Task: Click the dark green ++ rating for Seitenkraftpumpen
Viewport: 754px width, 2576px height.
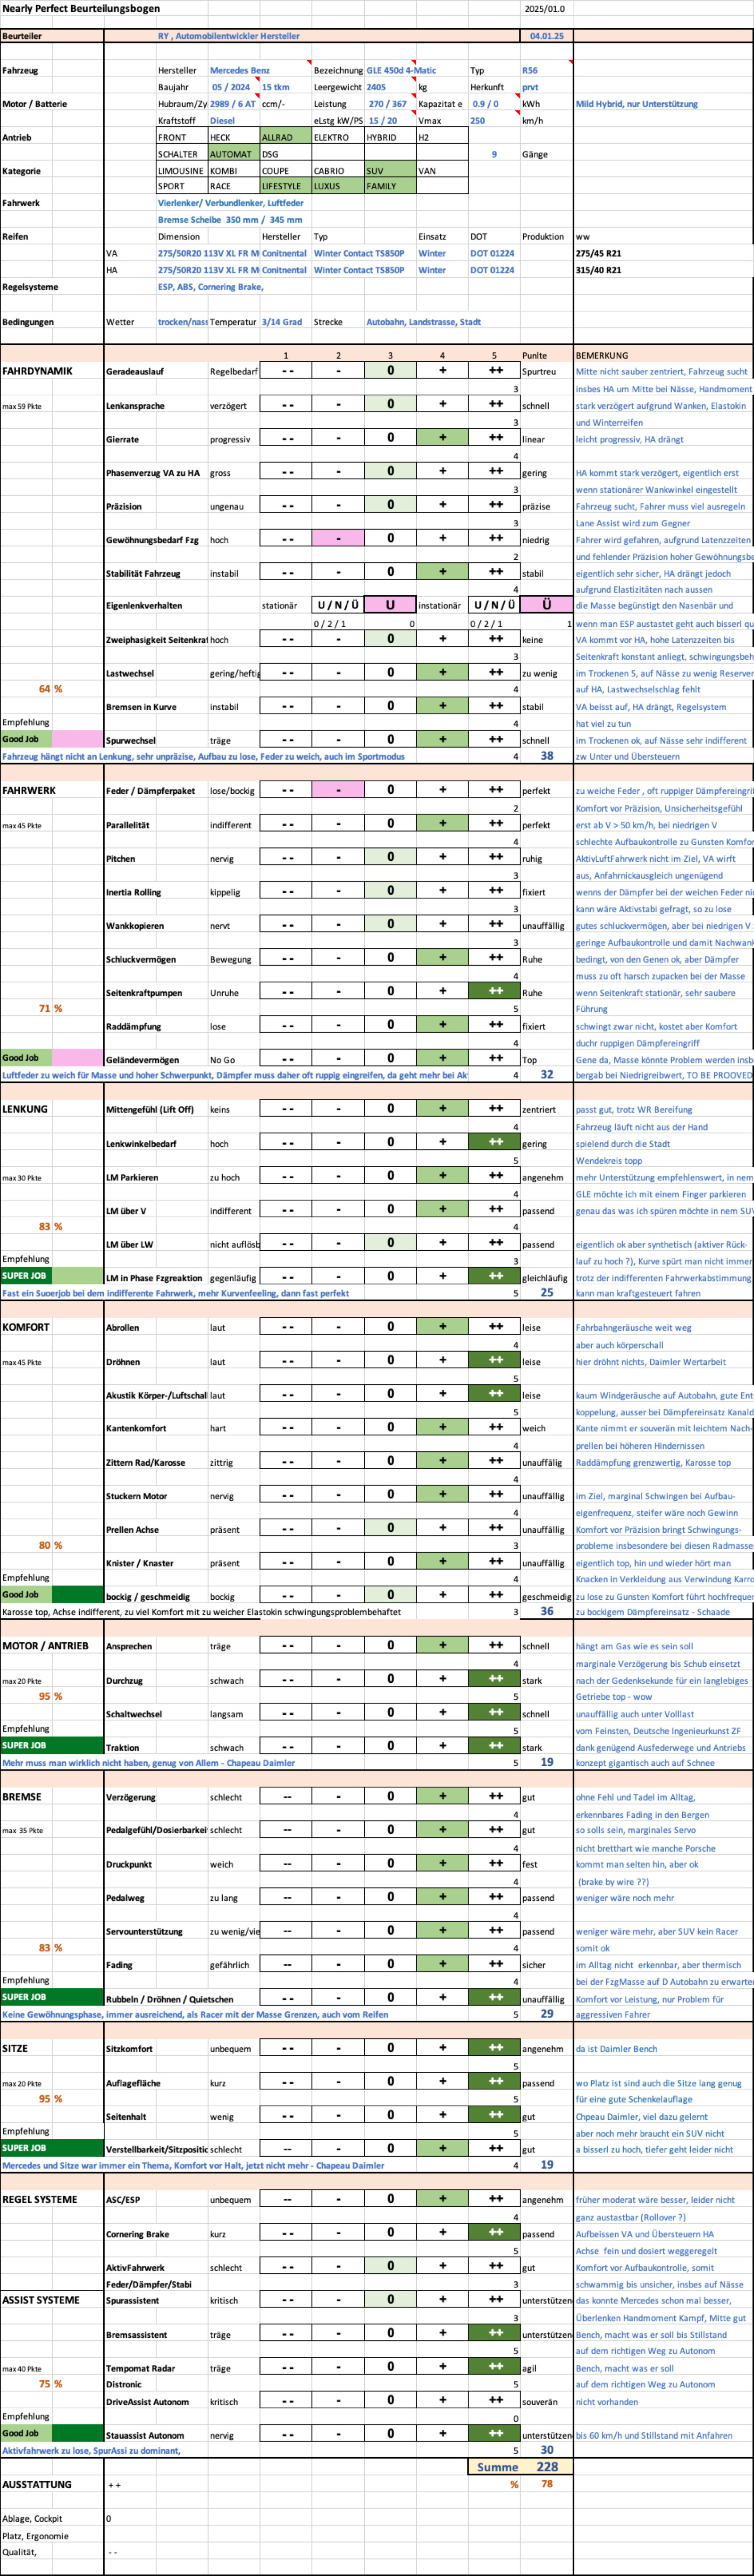Action: [x=494, y=991]
